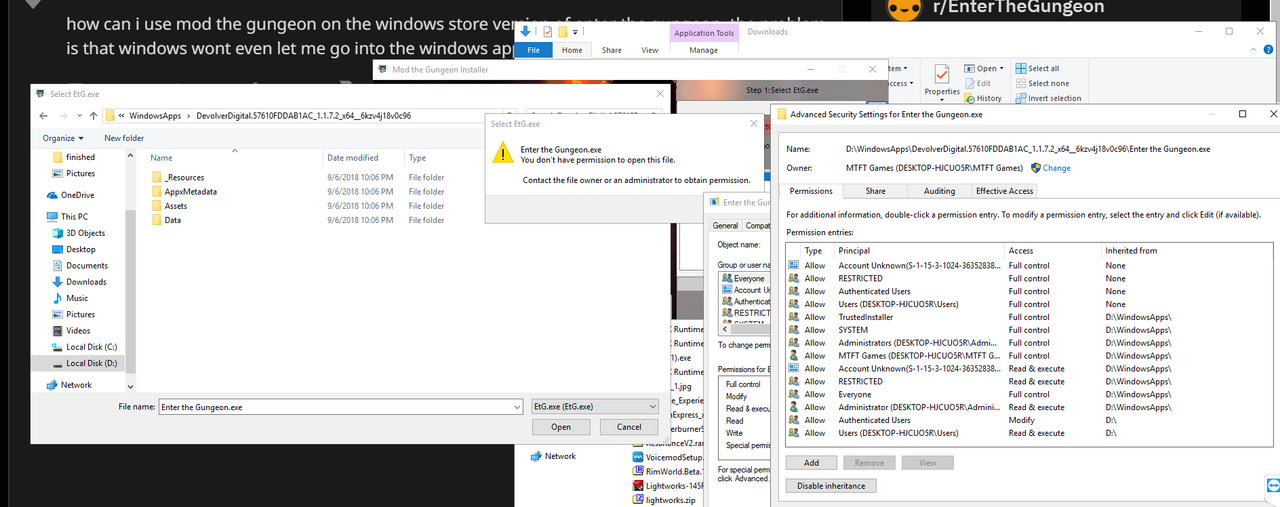Click New folder in the dialog toolbar
Image resolution: width=1280 pixels, height=507 pixels.
click(124, 138)
